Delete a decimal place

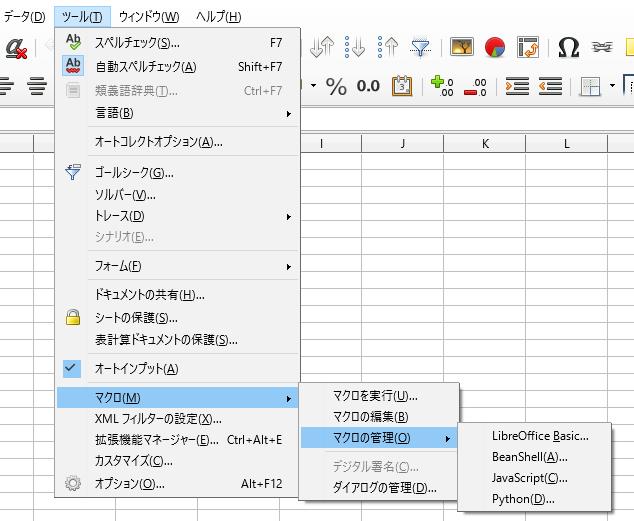click(475, 87)
